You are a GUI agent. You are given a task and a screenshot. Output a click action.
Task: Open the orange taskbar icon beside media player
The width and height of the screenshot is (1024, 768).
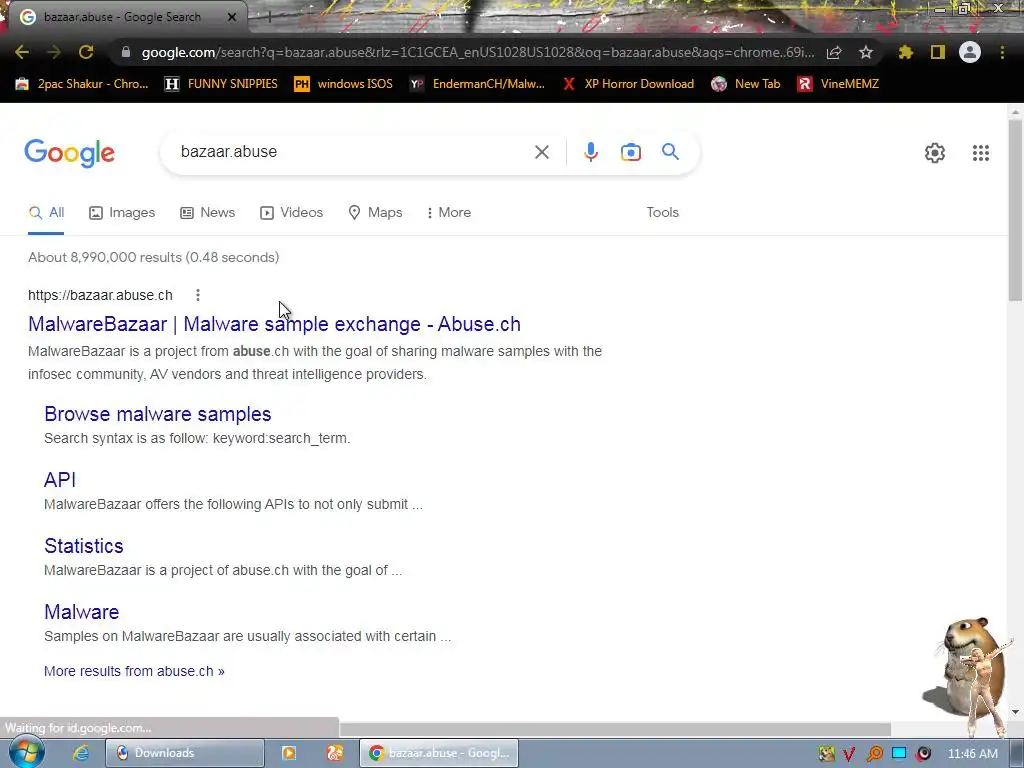[x=335, y=753]
